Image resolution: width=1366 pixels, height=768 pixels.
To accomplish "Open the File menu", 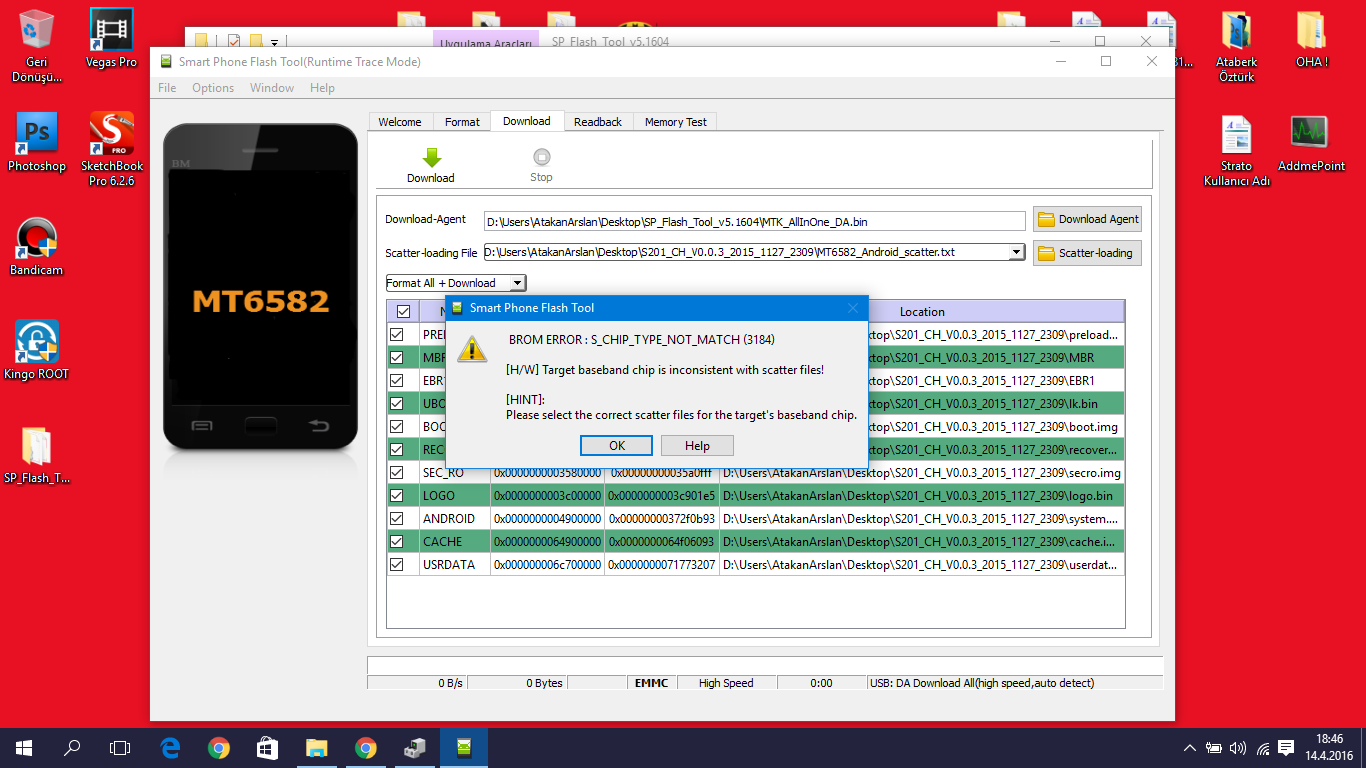I will (167, 88).
